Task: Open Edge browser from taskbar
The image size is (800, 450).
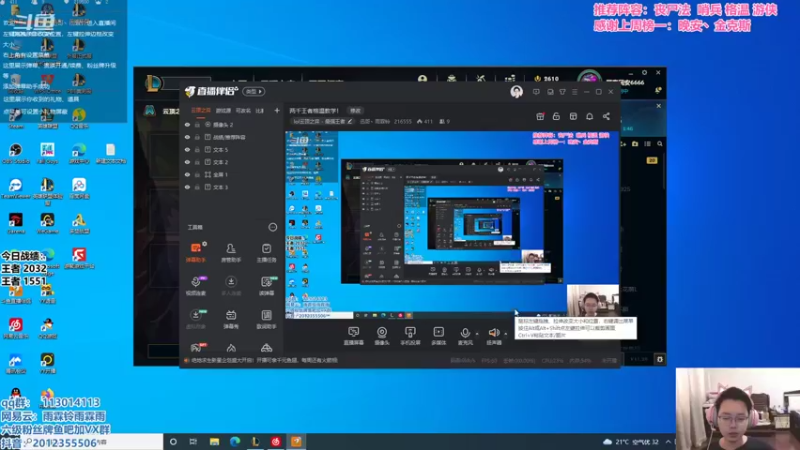Action: 235,442
